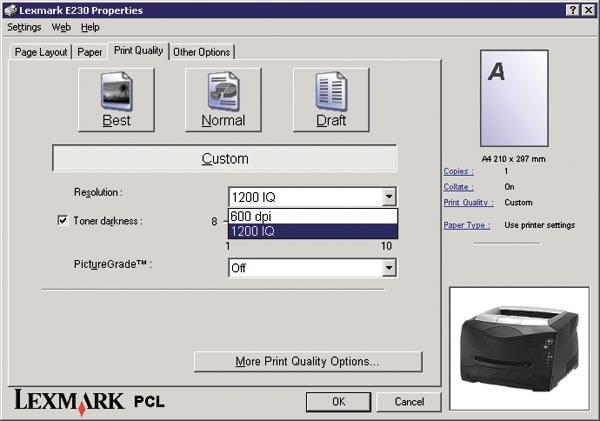Click the printer icon in title bar
The height and width of the screenshot is (421, 600).
click(x=11, y=10)
